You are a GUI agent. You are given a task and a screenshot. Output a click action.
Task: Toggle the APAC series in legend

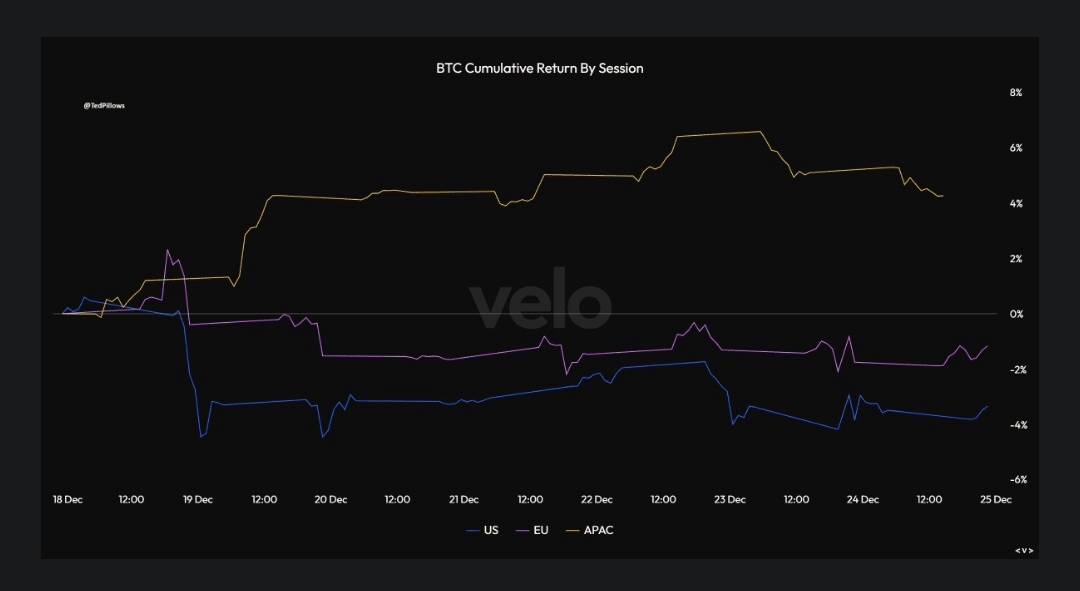pos(598,530)
